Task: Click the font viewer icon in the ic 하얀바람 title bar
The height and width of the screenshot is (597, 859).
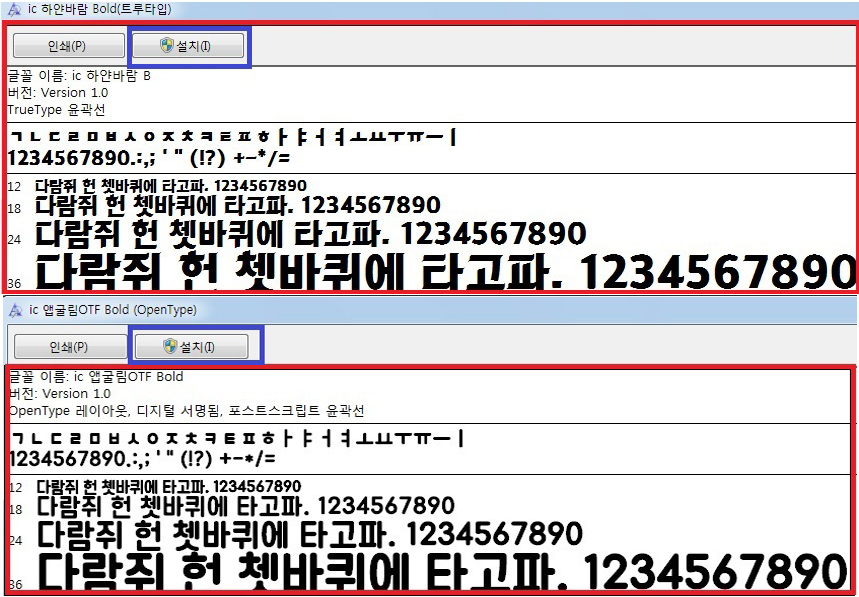Action: tap(14, 10)
